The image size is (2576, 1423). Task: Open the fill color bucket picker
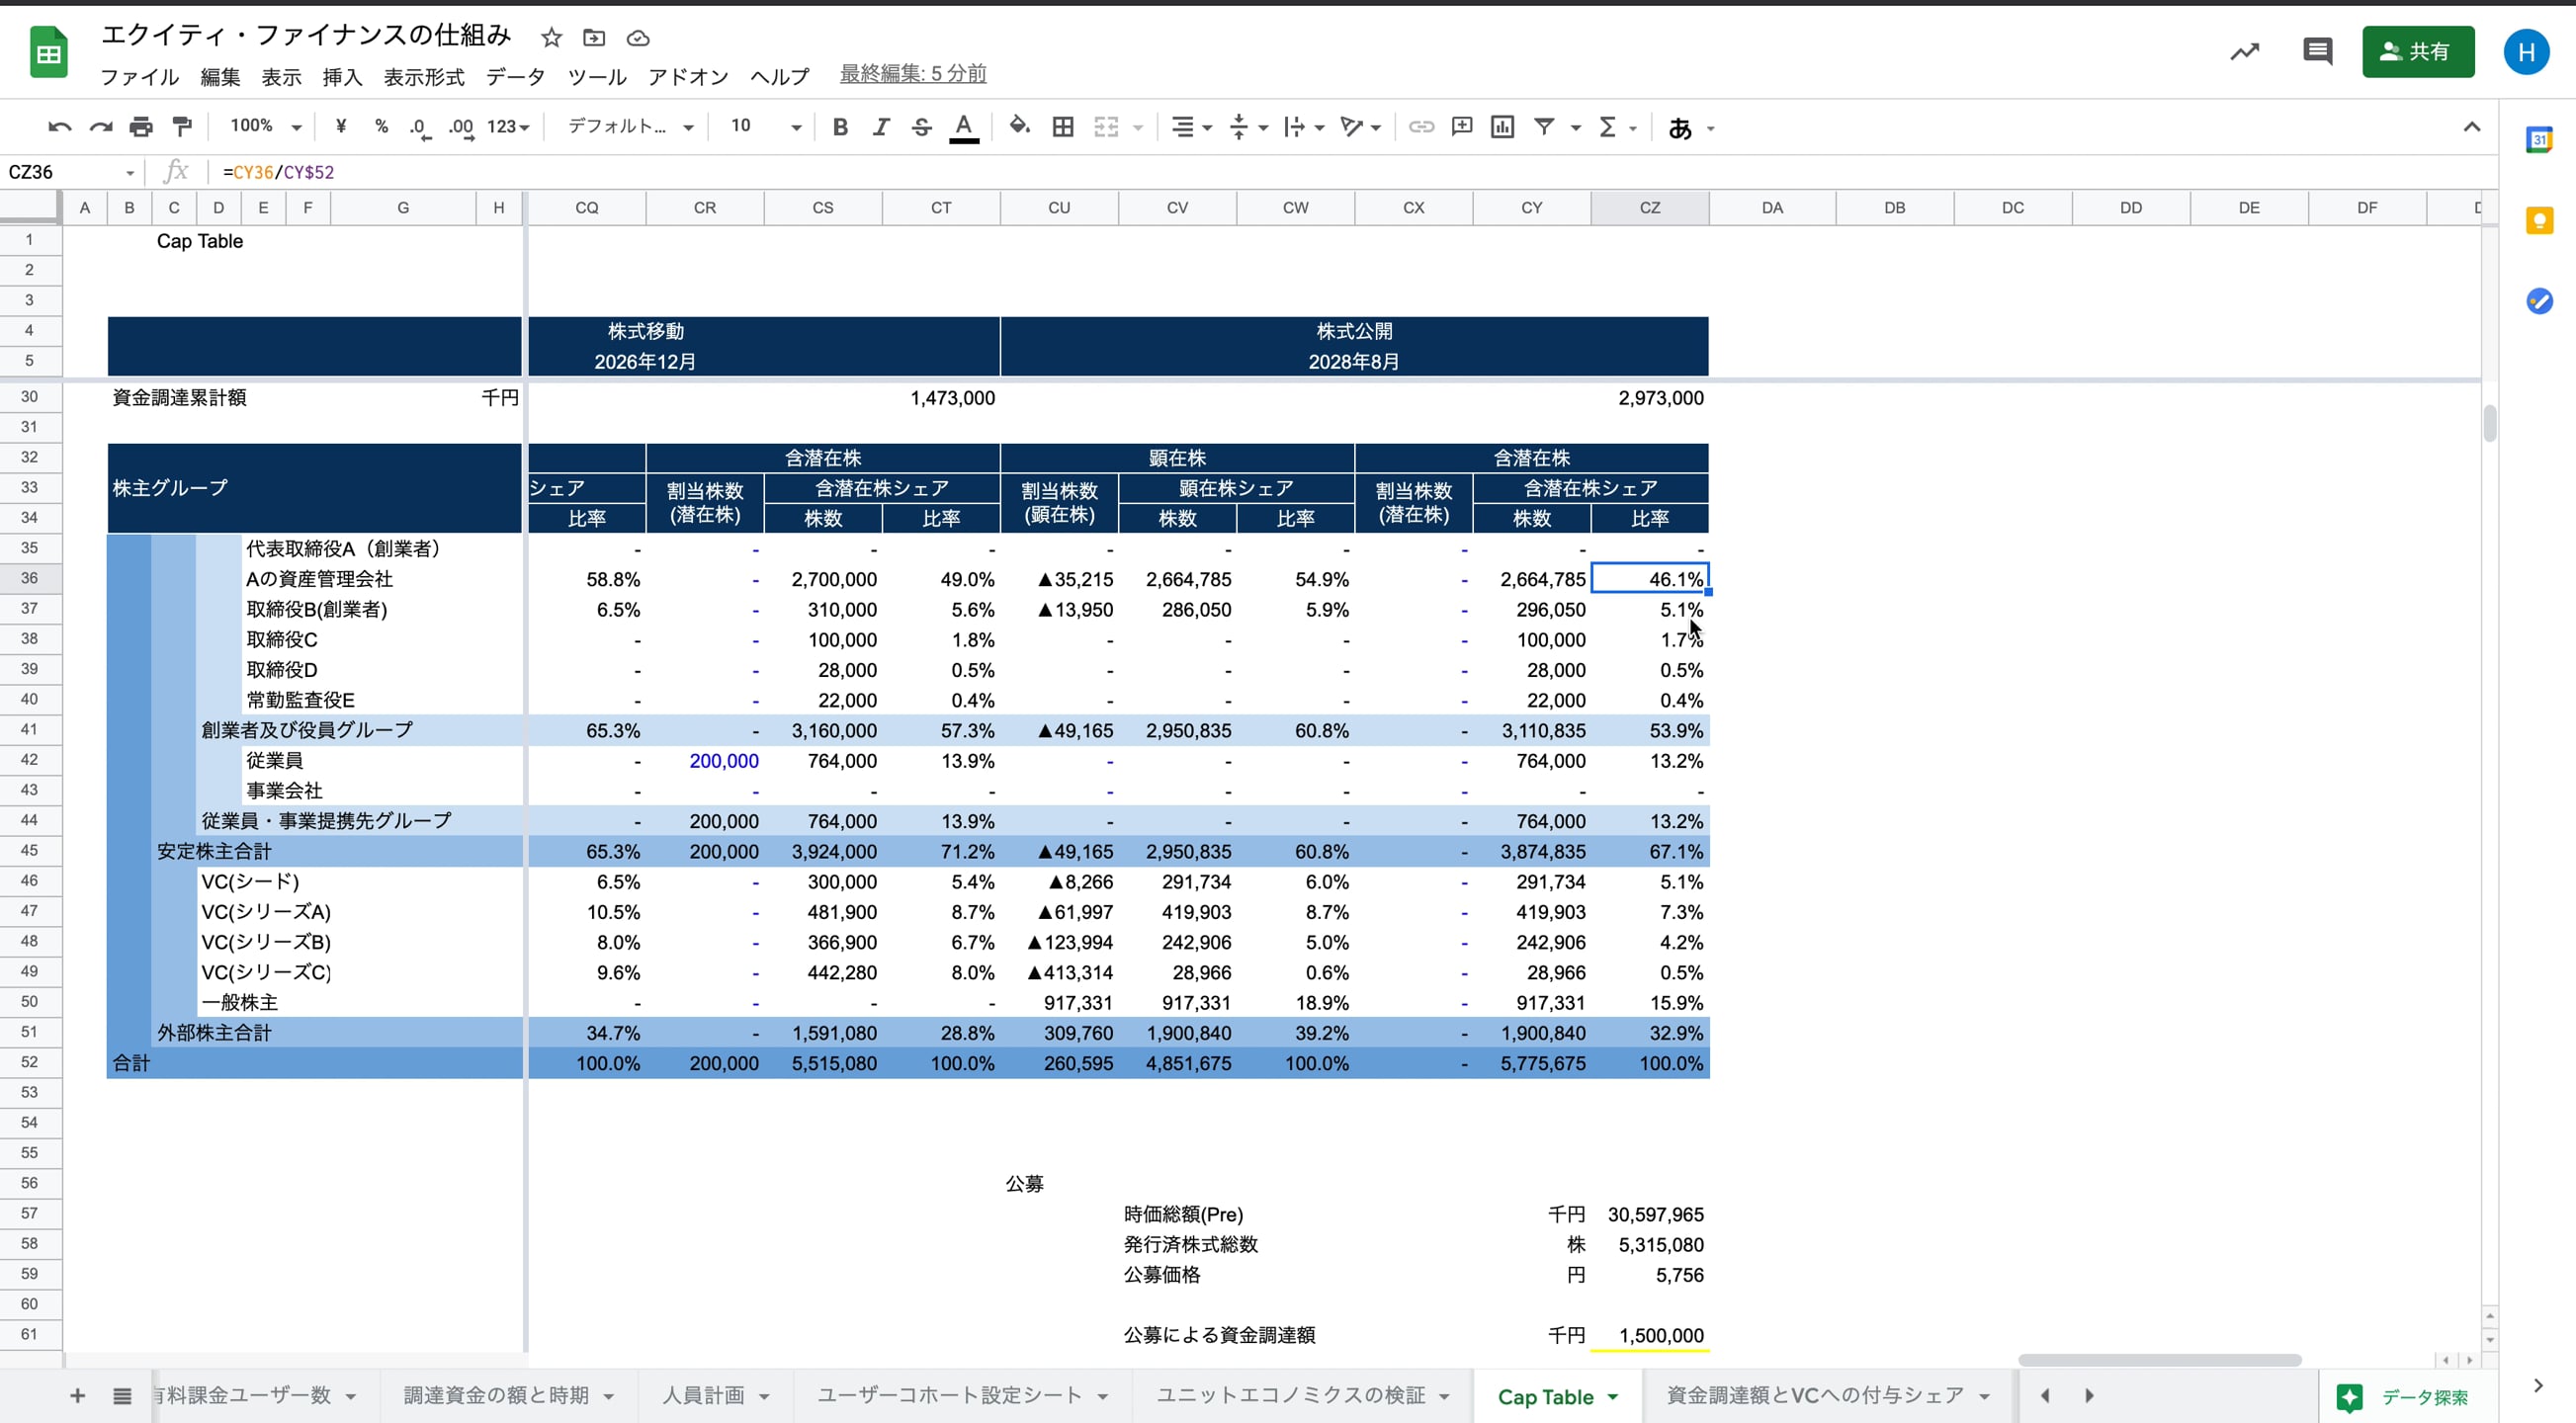click(x=1019, y=127)
